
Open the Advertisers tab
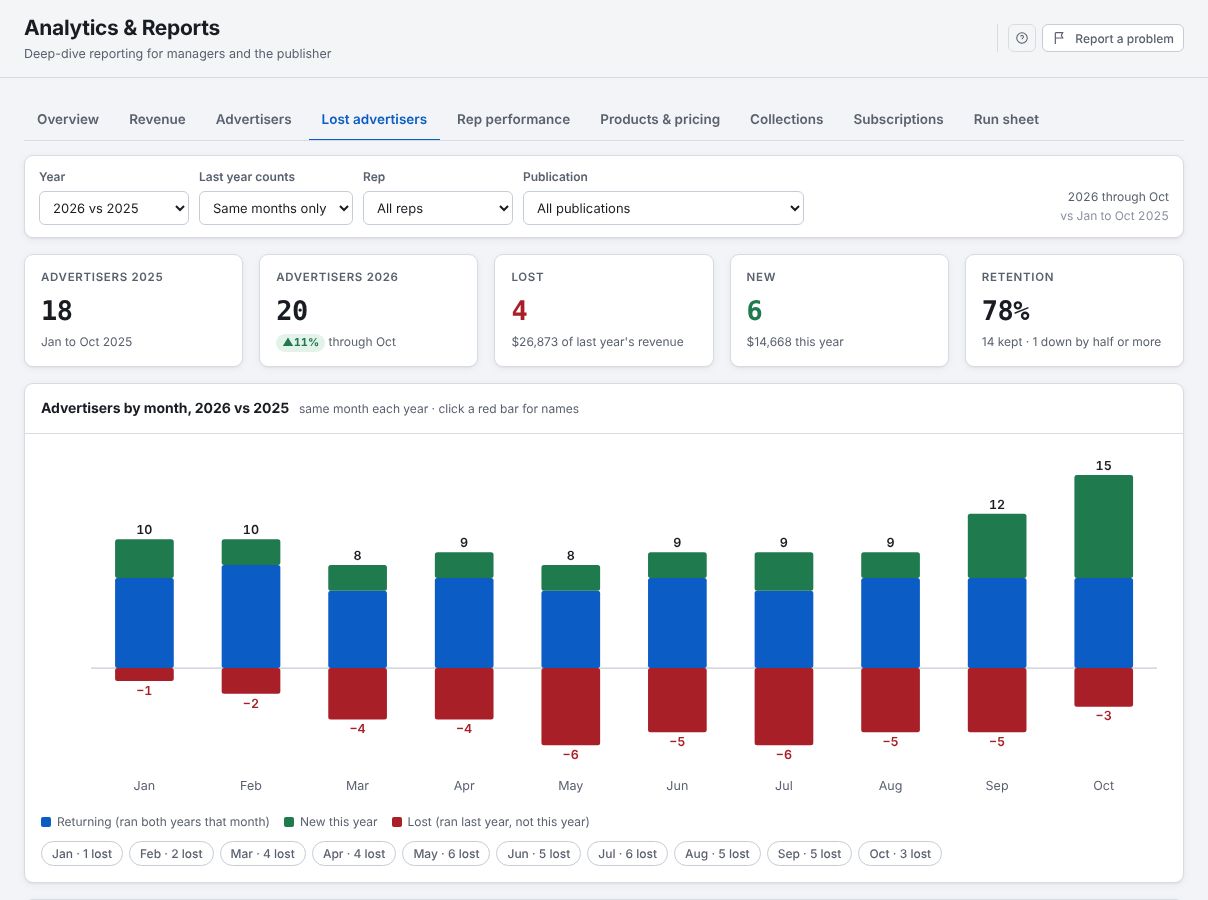point(254,119)
